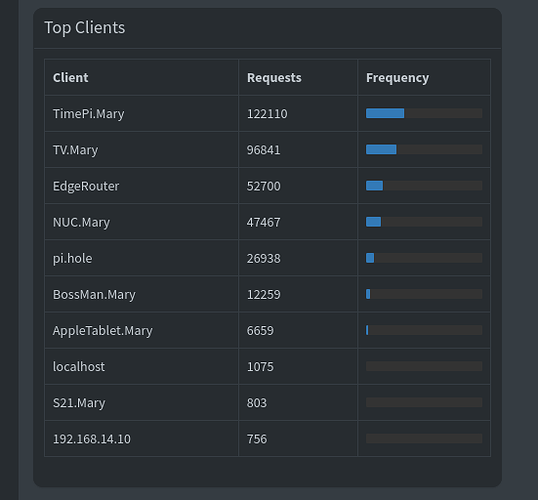Click the Requests column header
The width and height of the screenshot is (538, 500).
point(274,78)
